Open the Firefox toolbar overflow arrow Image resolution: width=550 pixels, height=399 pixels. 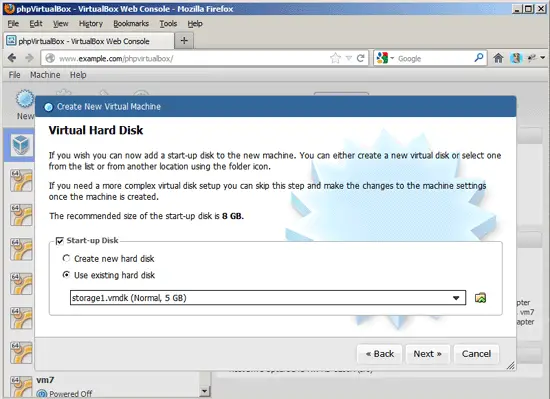click(x=543, y=58)
